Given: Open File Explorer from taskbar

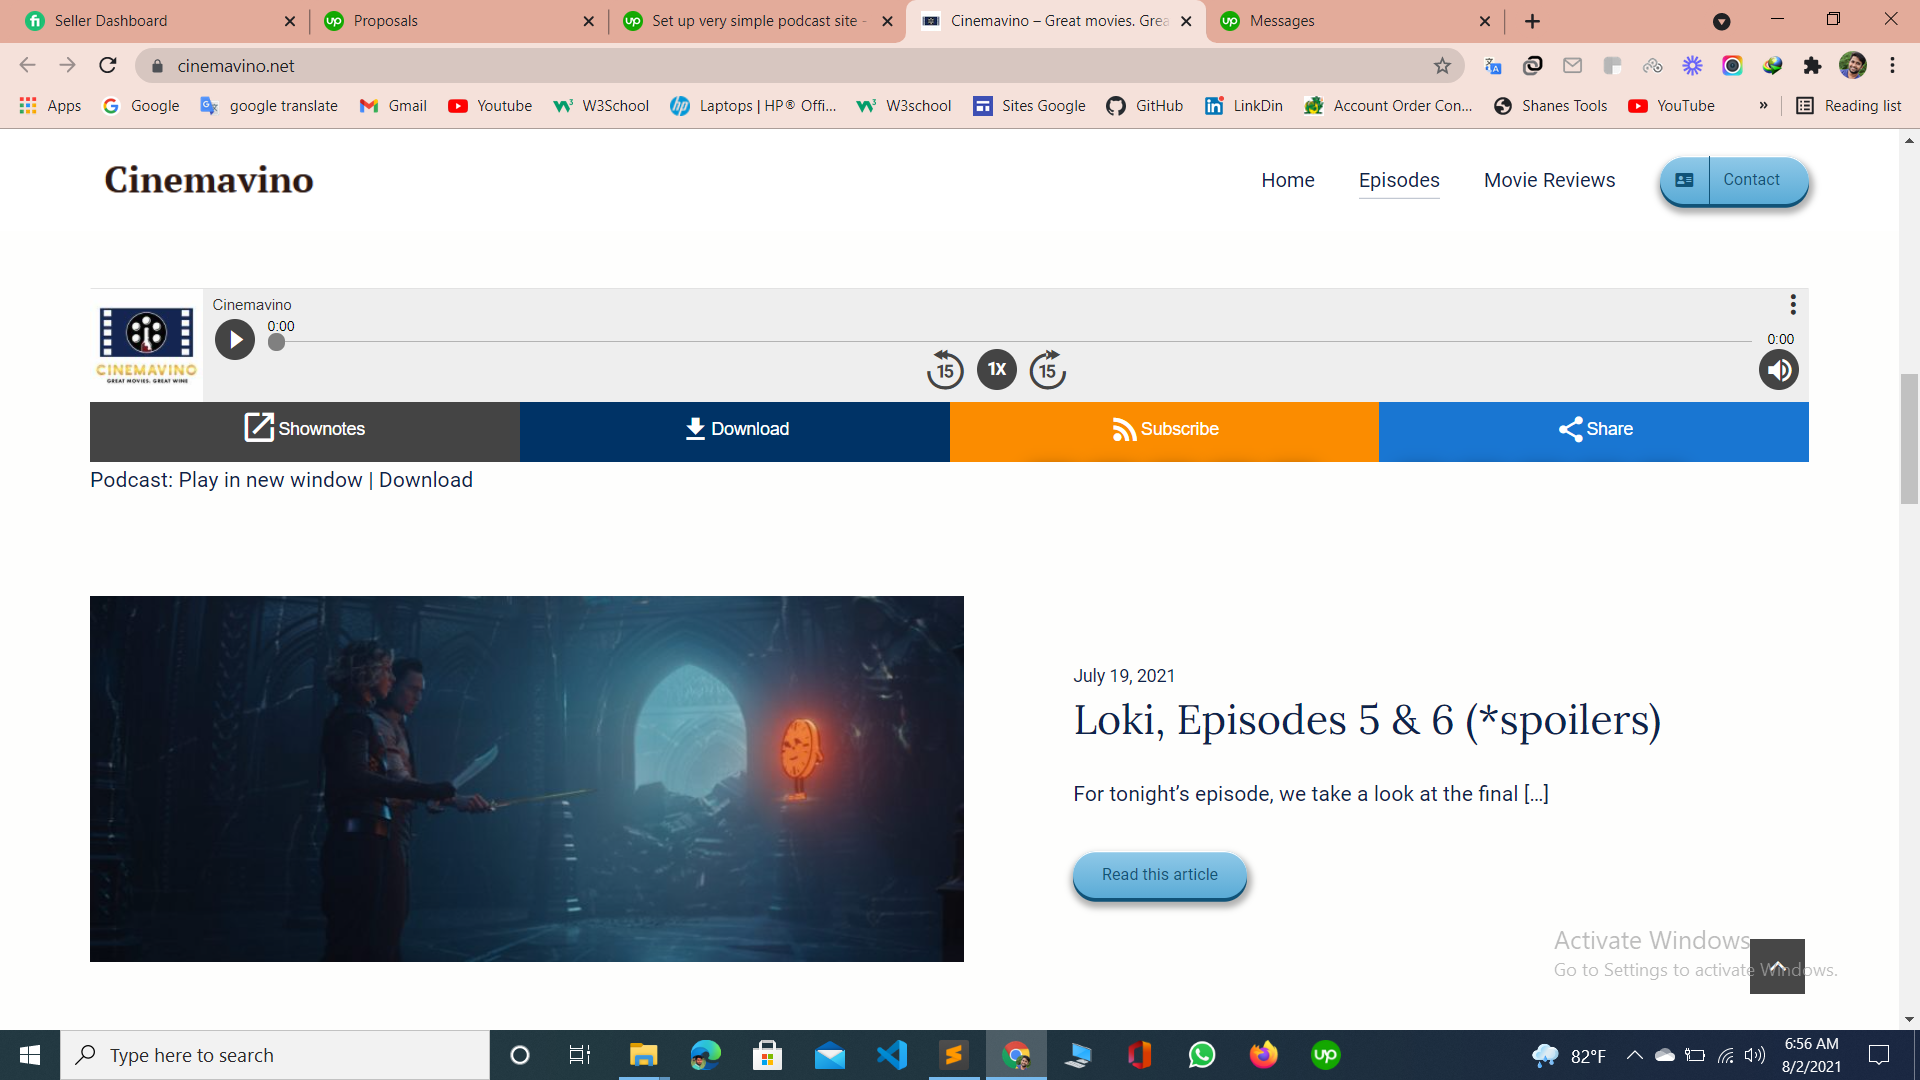Looking at the screenshot, I should pyautogui.click(x=643, y=1055).
